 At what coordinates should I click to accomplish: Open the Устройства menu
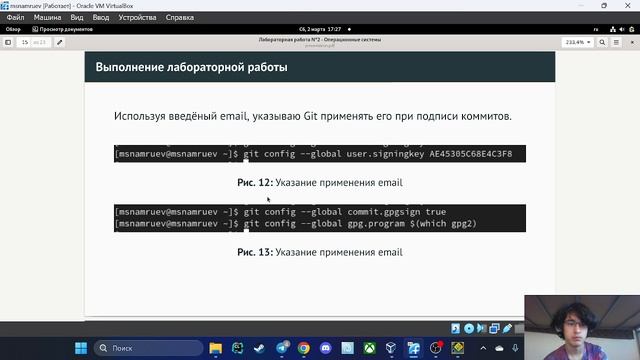click(138, 18)
